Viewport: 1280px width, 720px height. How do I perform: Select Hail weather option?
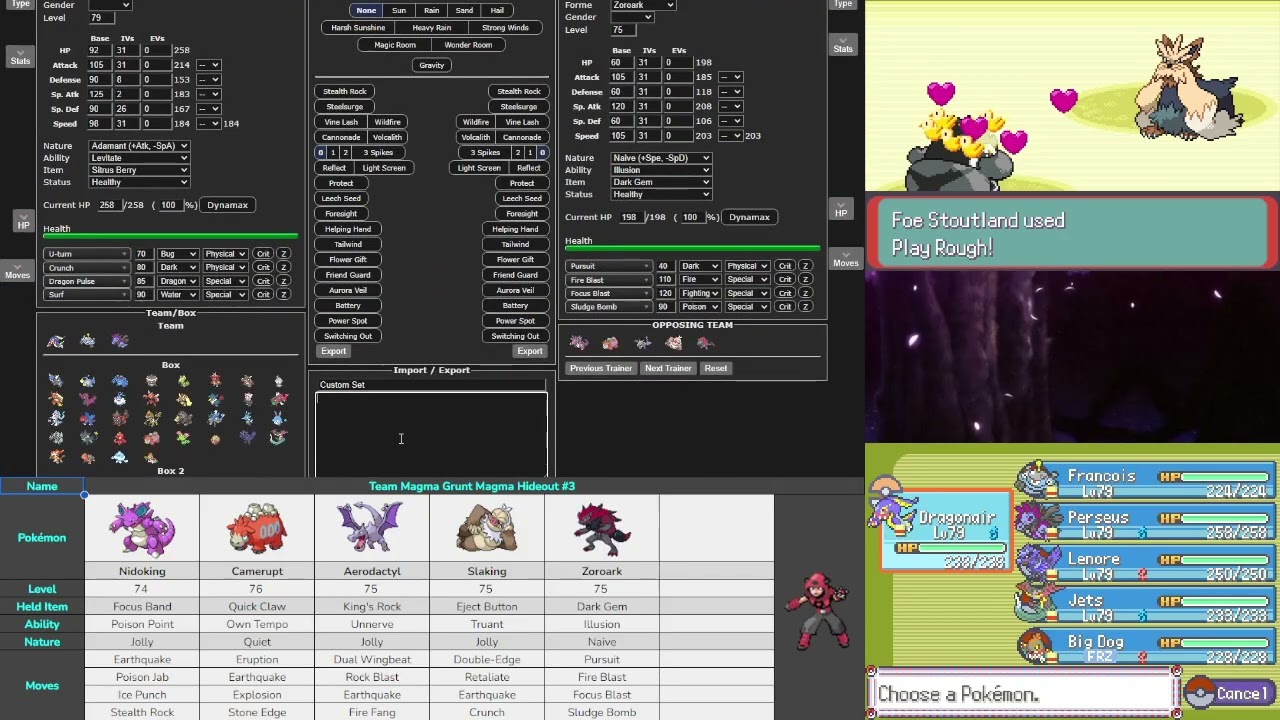497,10
